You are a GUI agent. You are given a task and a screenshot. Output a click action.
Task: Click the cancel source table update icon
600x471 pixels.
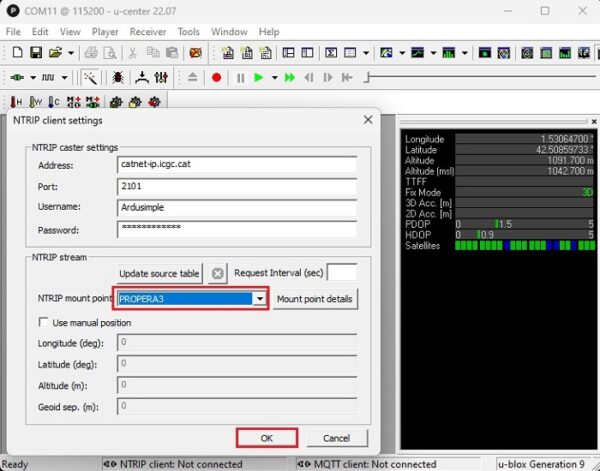(217, 273)
